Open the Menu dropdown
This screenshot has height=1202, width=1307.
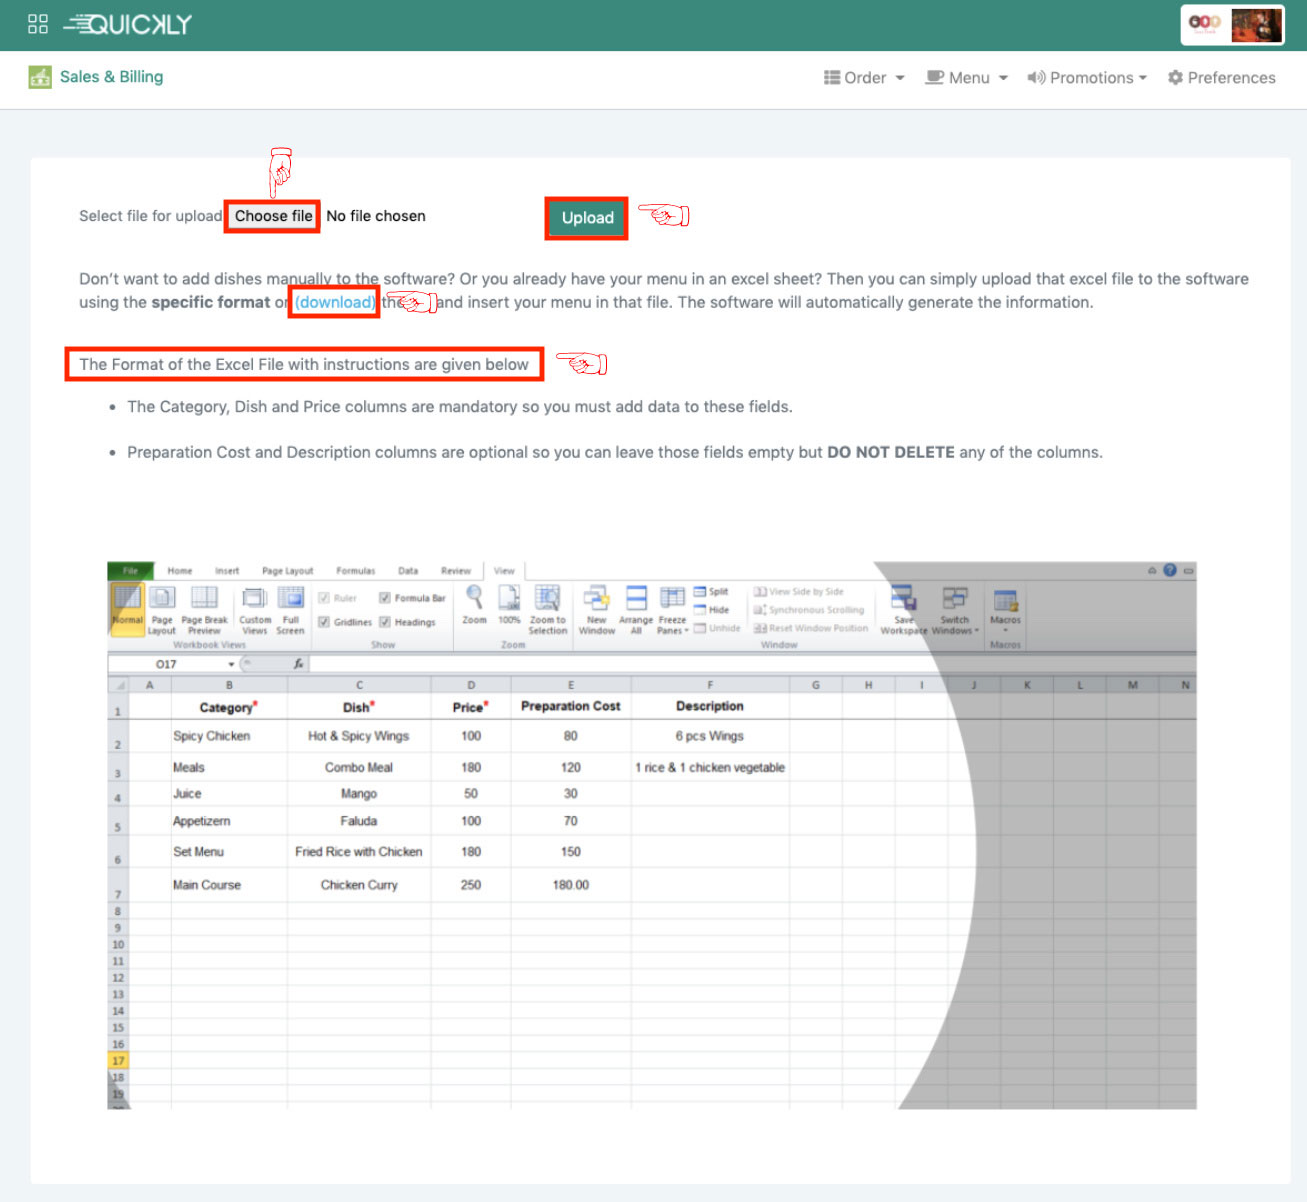(x=965, y=77)
